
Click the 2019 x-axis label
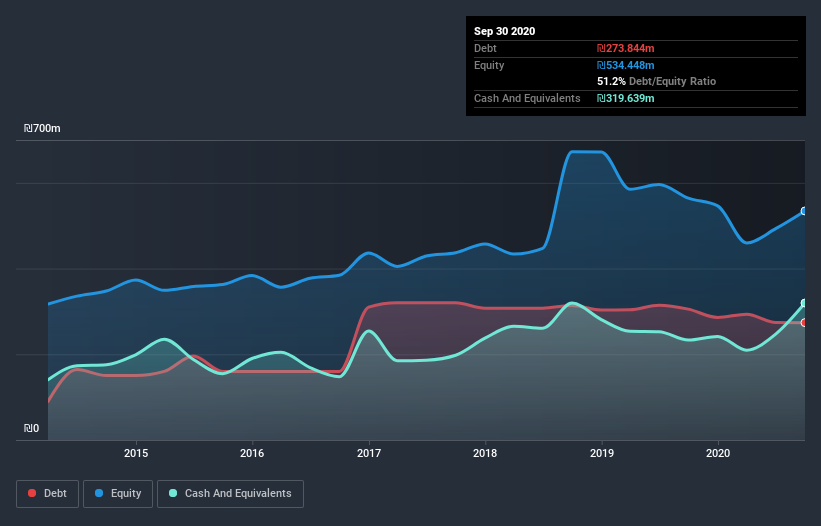602,453
